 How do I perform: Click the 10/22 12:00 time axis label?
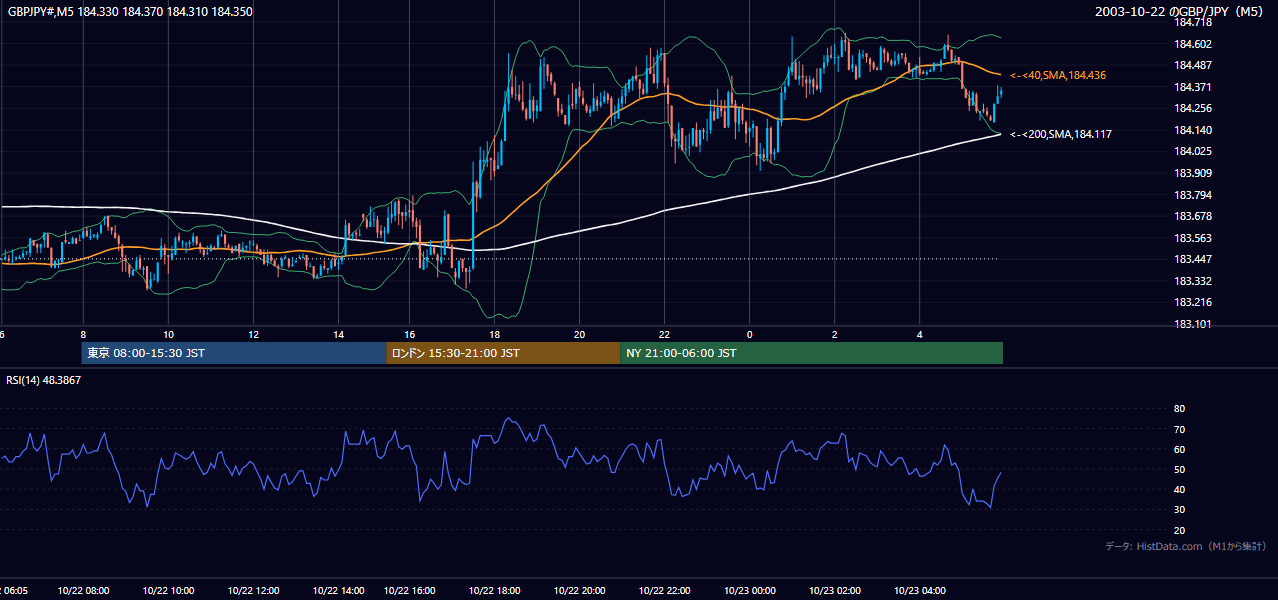(x=254, y=591)
